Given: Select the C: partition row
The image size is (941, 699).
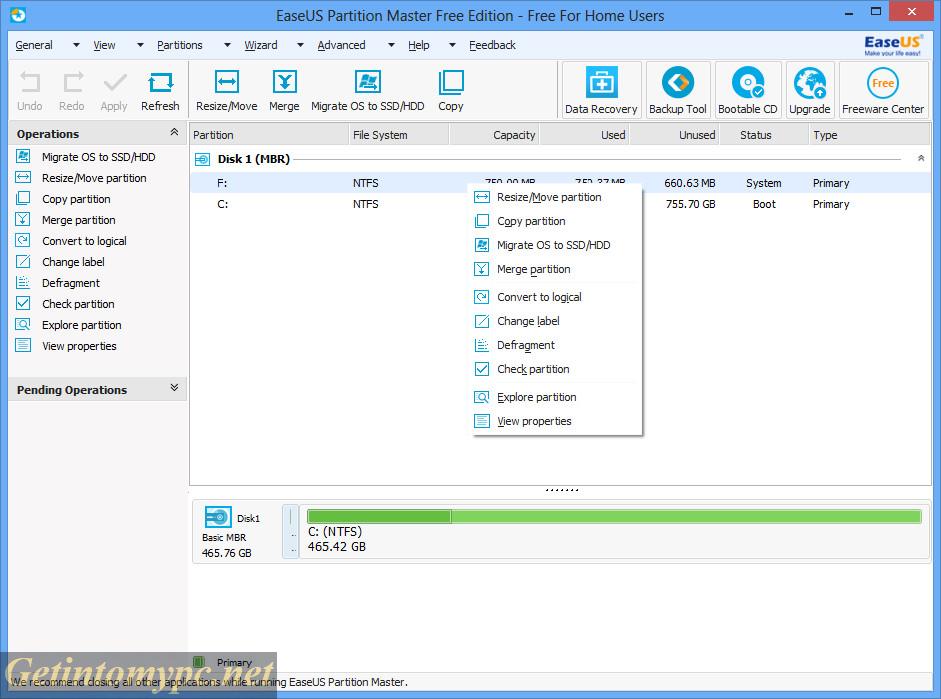Looking at the screenshot, I should click(561, 204).
